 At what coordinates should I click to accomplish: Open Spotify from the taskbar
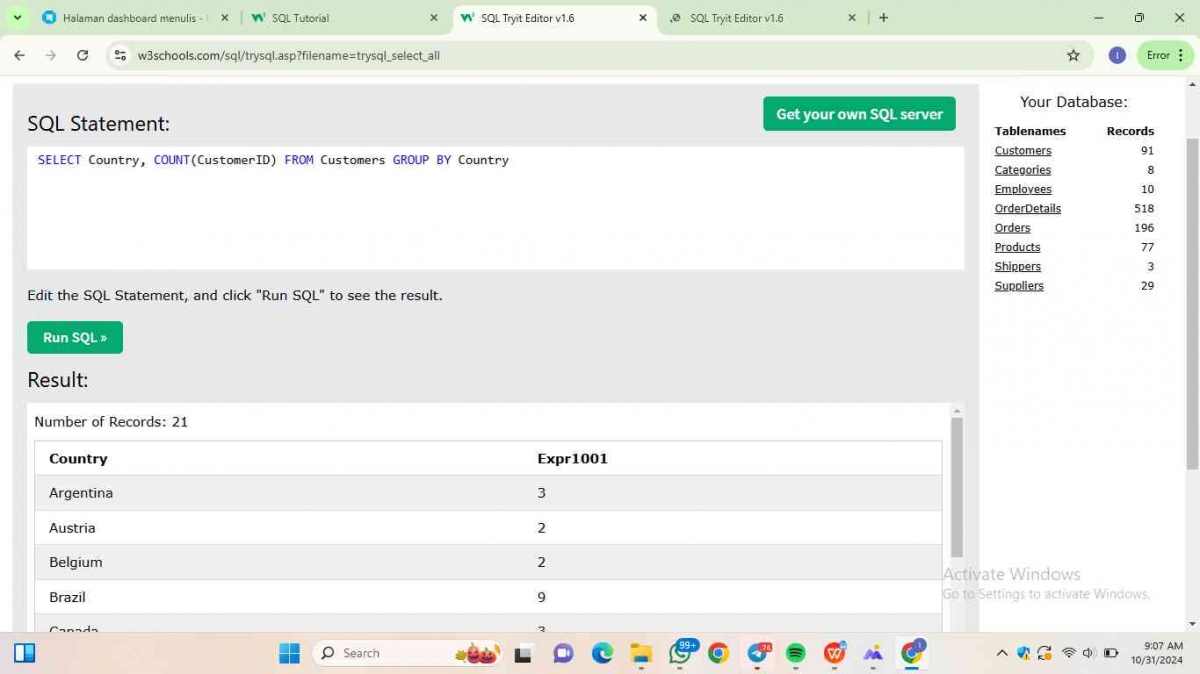point(795,653)
